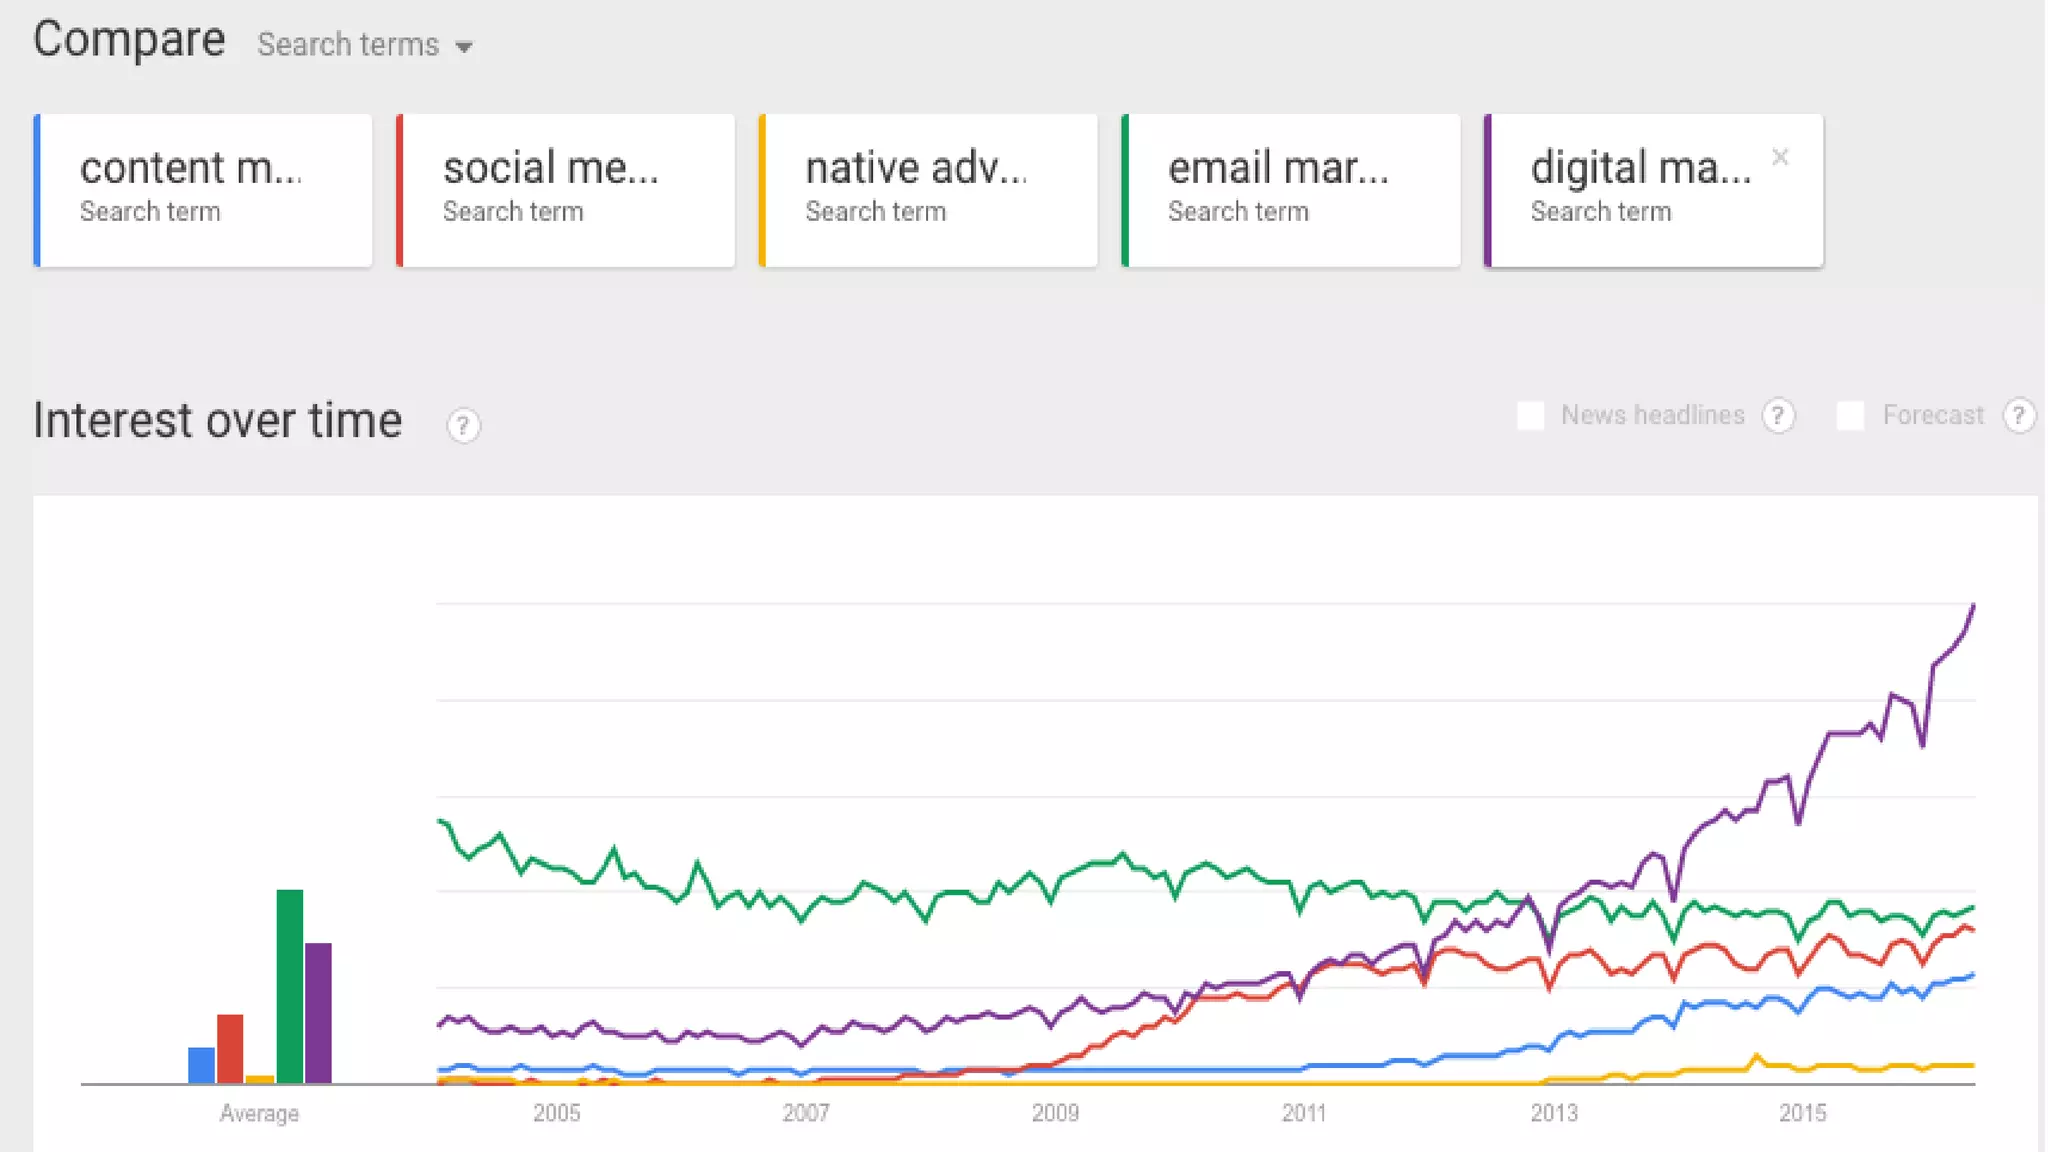This screenshot has width=2048, height=1152.
Task: Click the Forecast help question icon
Action: click(x=2018, y=415)
